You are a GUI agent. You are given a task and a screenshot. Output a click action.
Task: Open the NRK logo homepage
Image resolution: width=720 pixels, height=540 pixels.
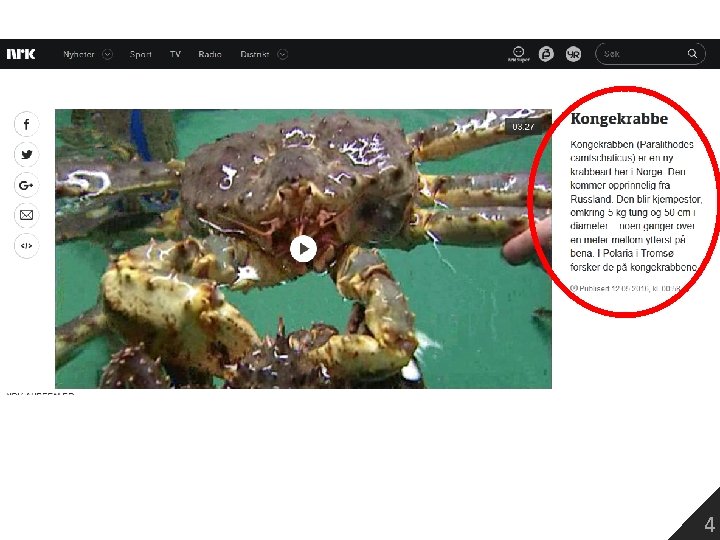click(21, 54)
